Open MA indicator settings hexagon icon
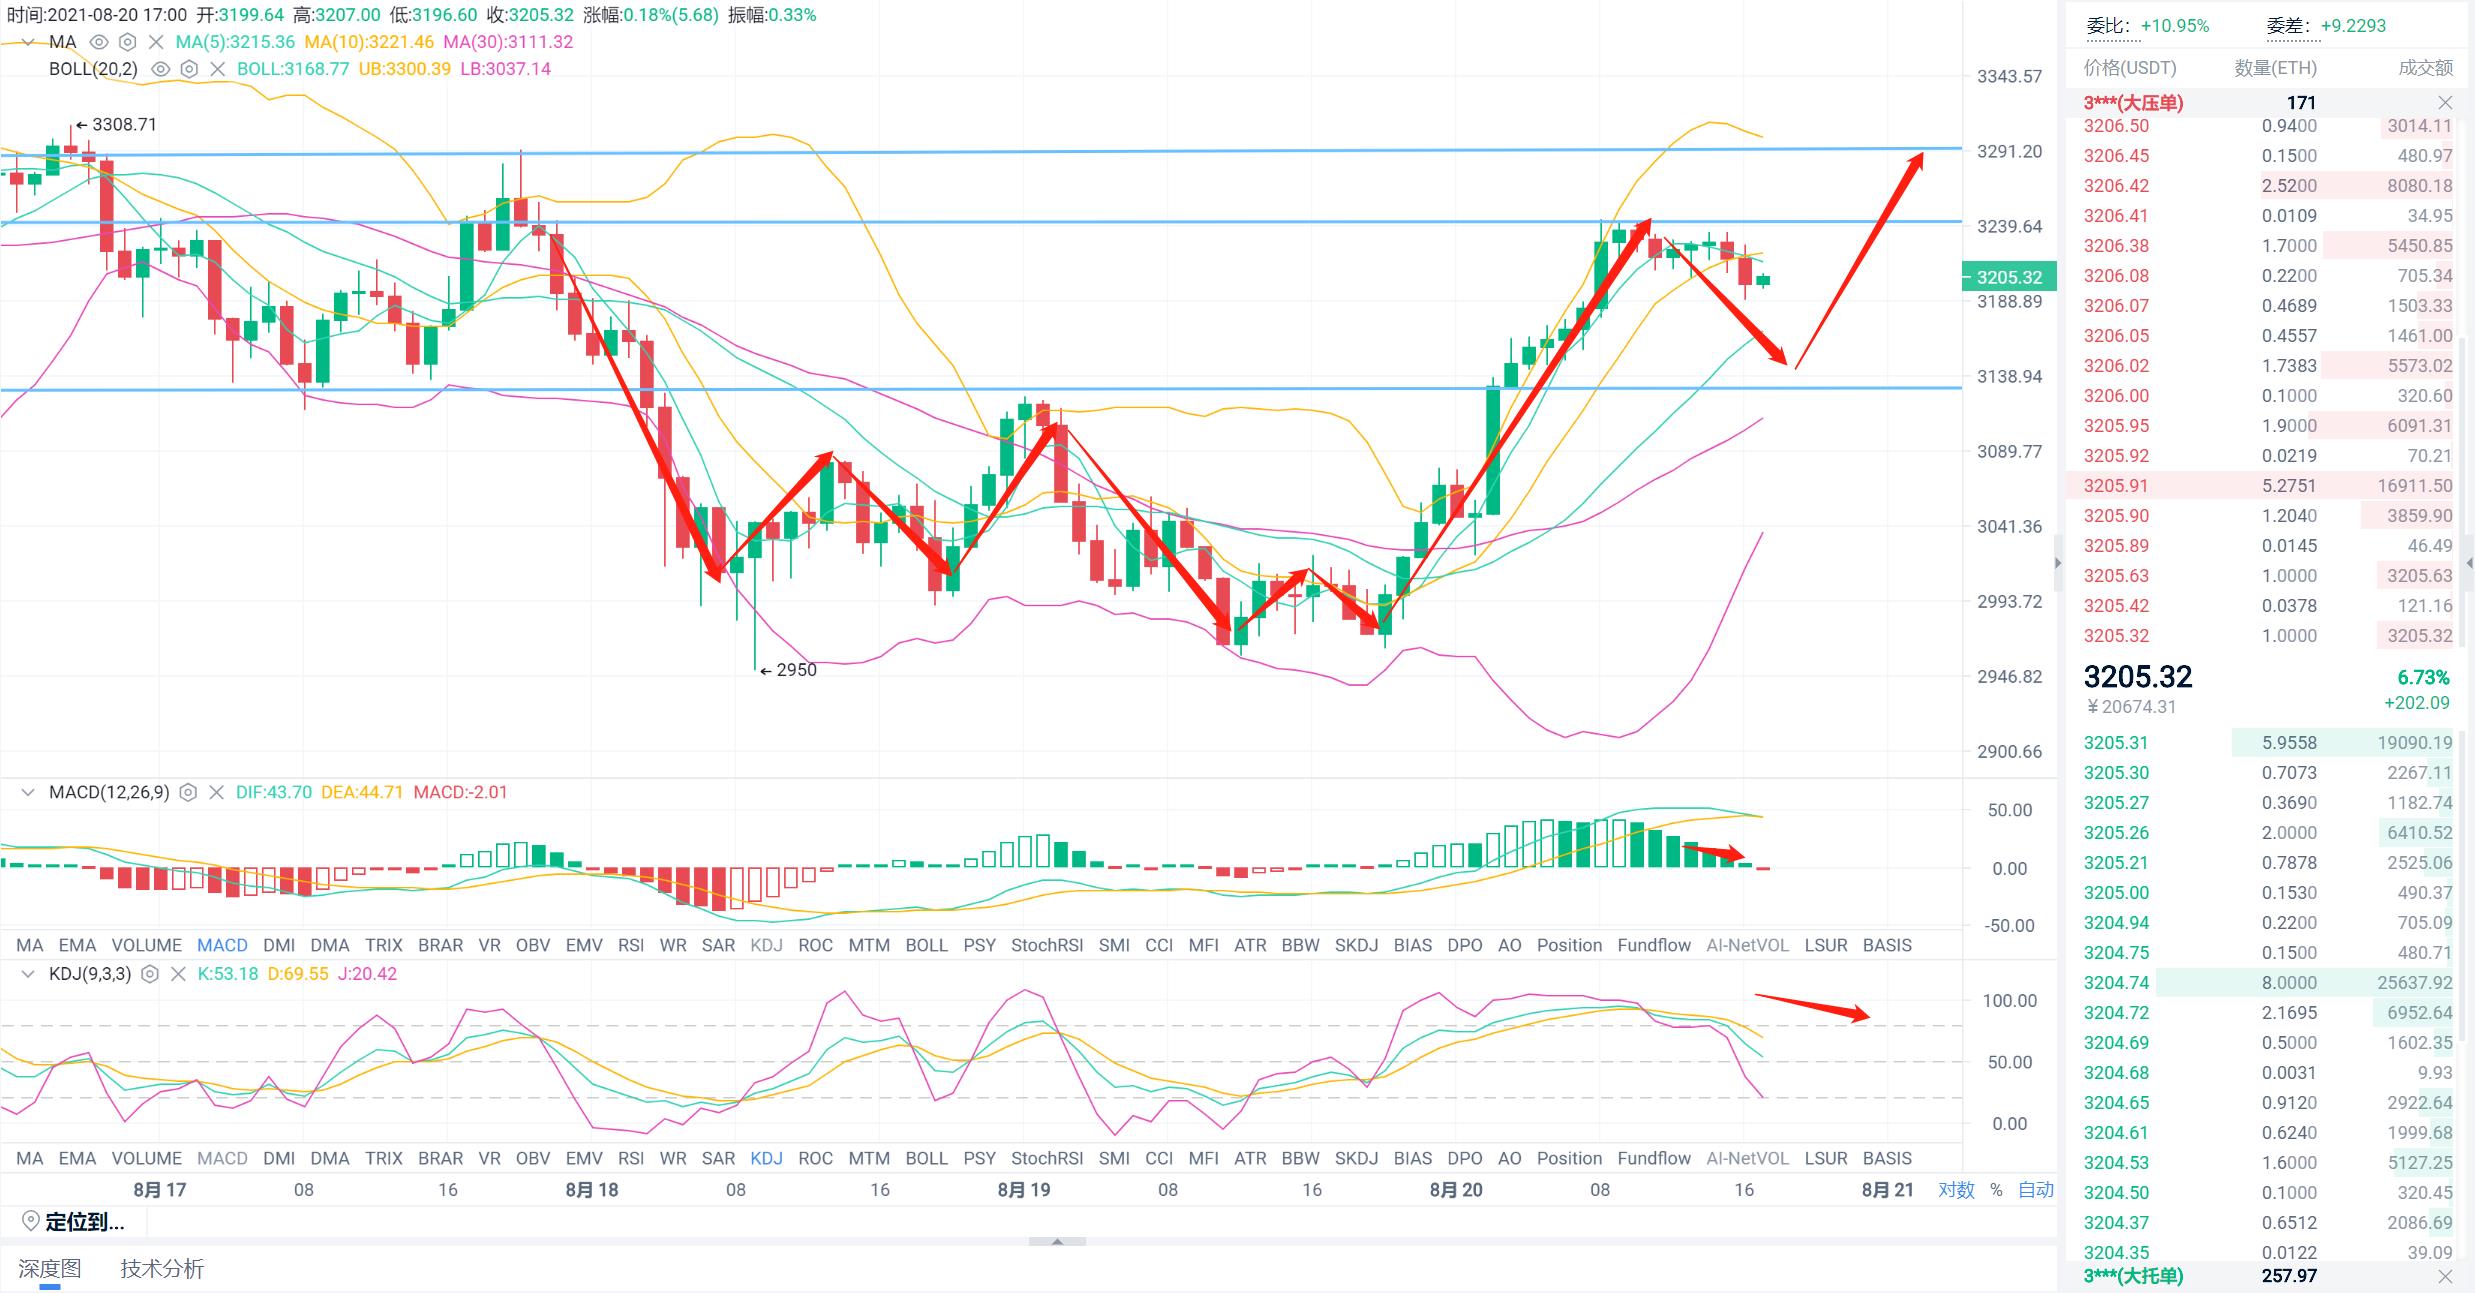 127,42
